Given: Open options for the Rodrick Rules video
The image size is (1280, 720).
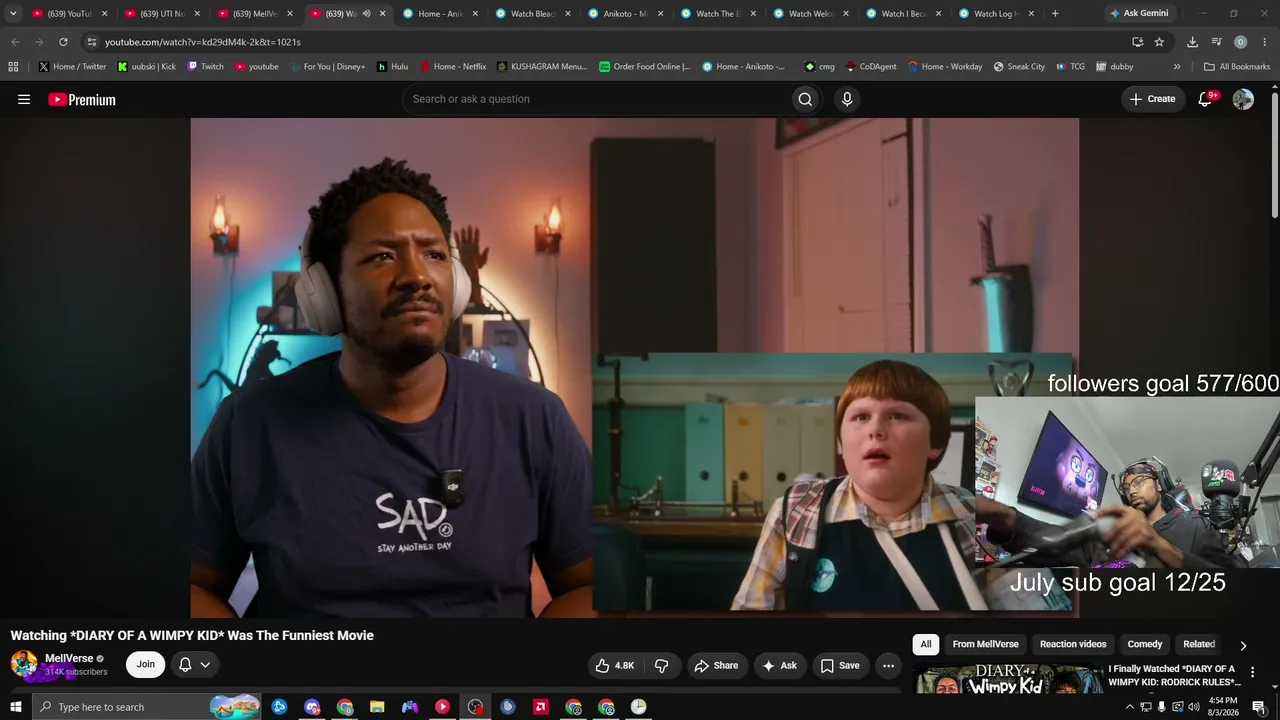Looking at the screenshot, I should [1252, 672].
